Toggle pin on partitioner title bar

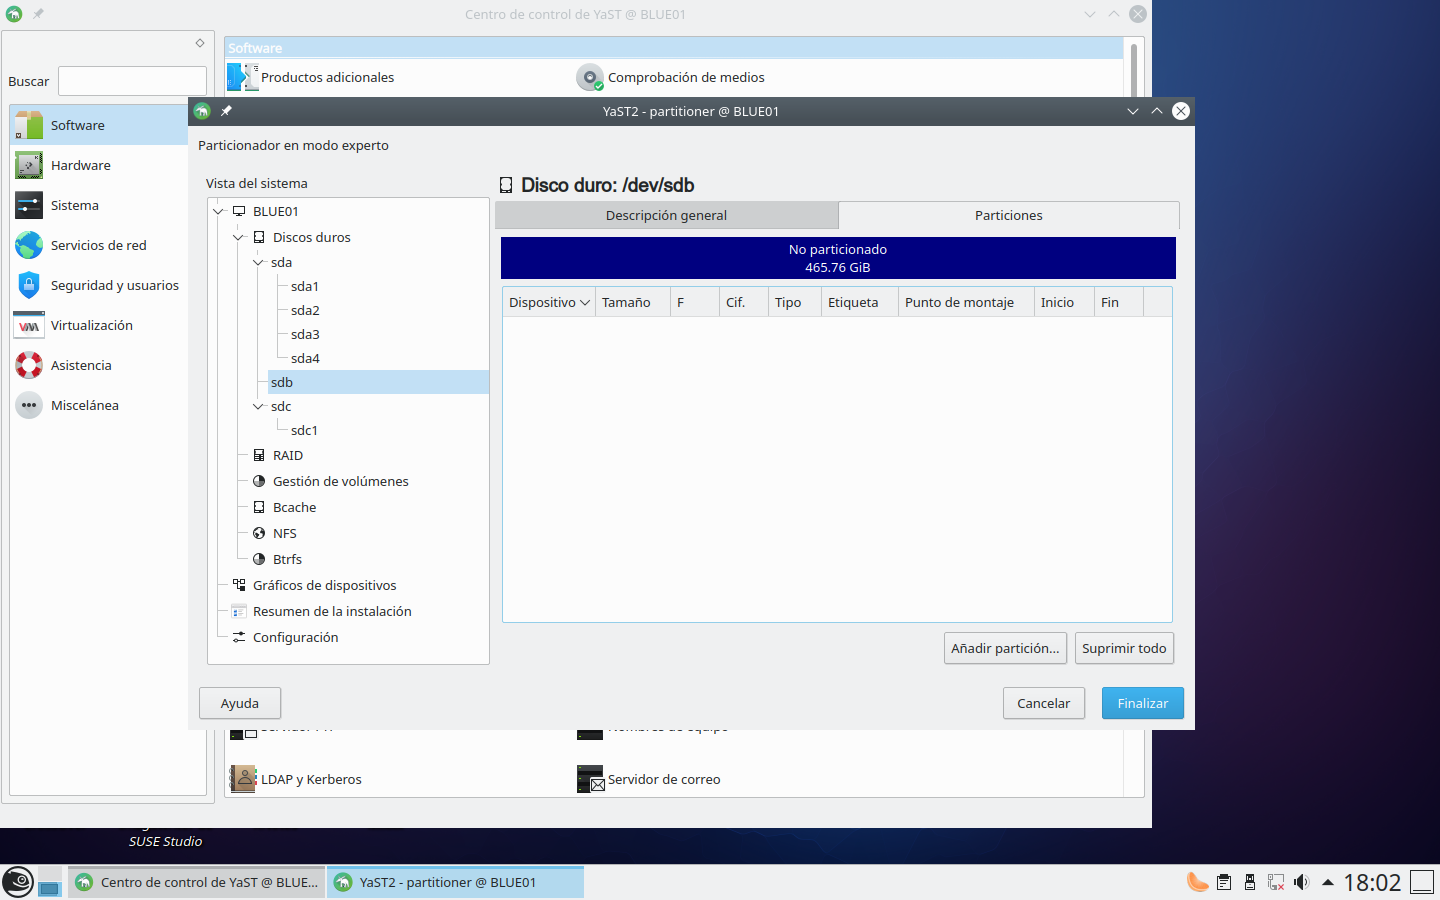click(x=226, y=111)
